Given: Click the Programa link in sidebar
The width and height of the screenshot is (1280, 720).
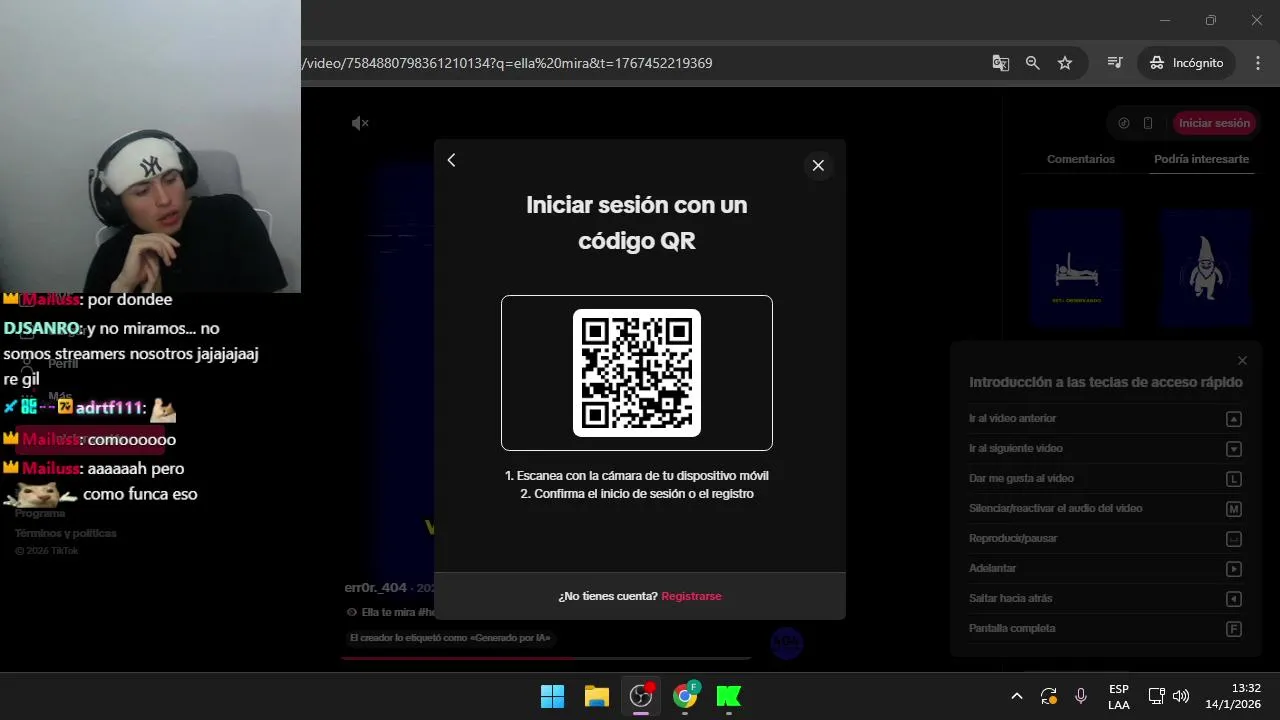Looking at the screenshot, I should click(40, 513).
